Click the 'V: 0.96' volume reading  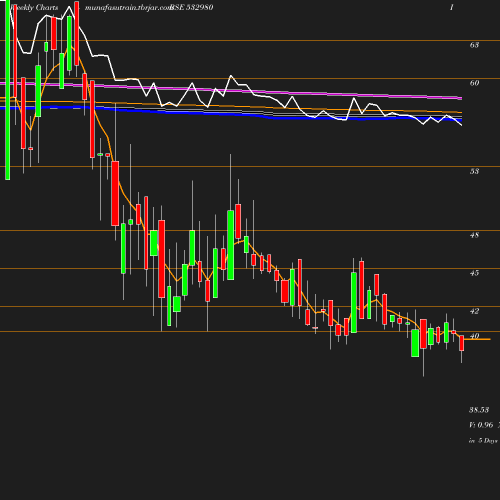coord(481,425)
